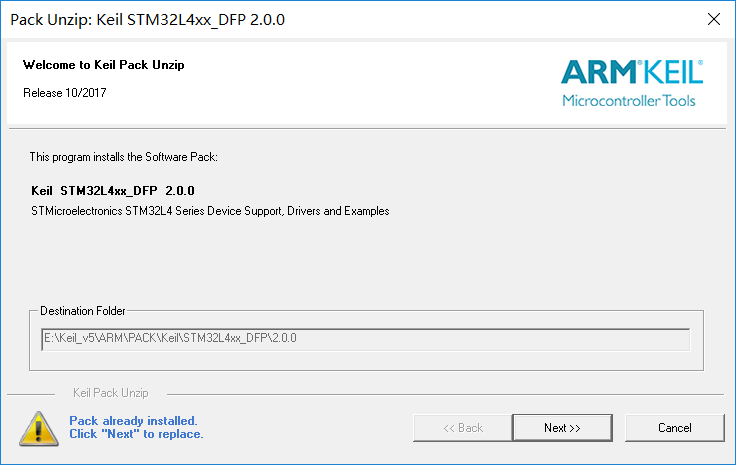This screenshot has width=736, height=465.
Task: Click the 'Click "Next" to replace' hint
Action: click(136, 434)
